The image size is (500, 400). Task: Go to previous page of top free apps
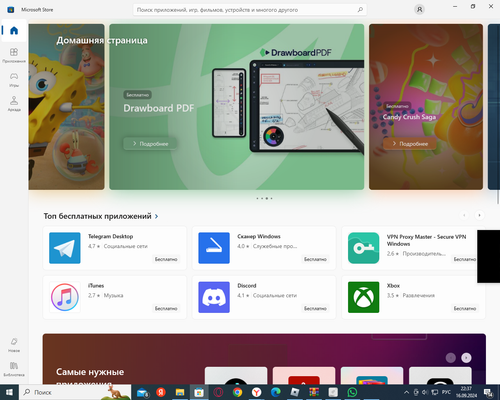464,215
